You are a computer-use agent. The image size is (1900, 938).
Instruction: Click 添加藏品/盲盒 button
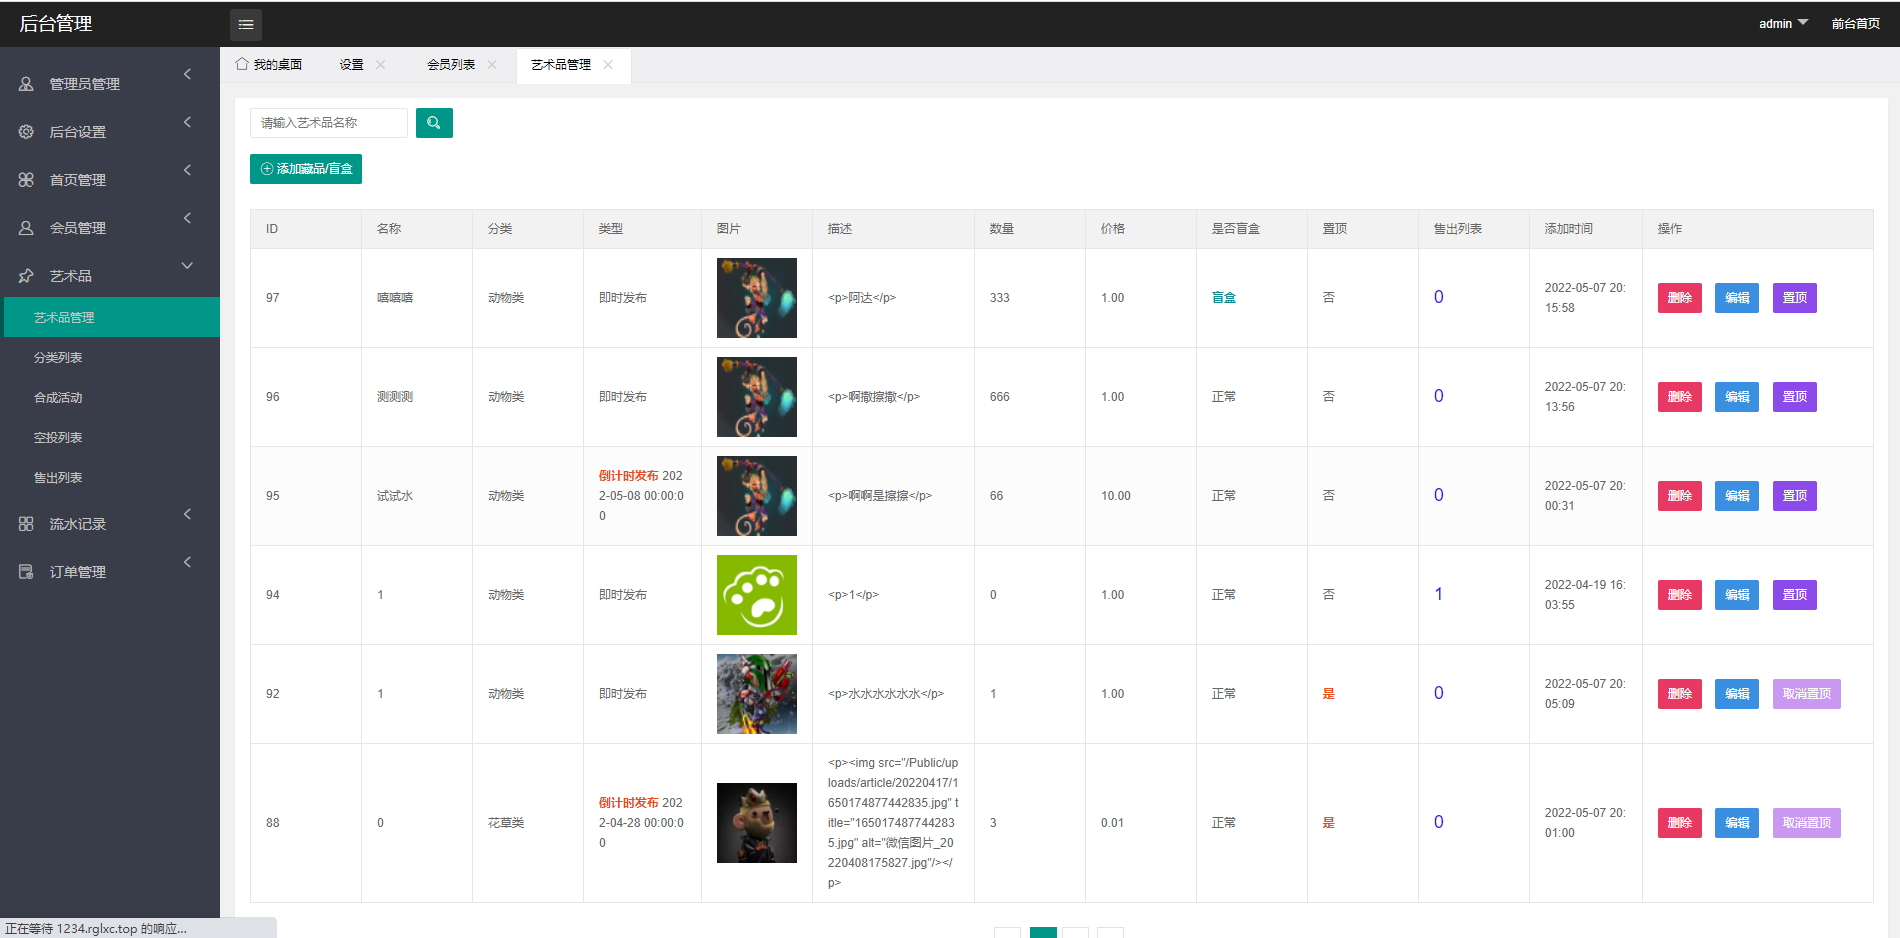pyautogui.click(x=306, y=169)
